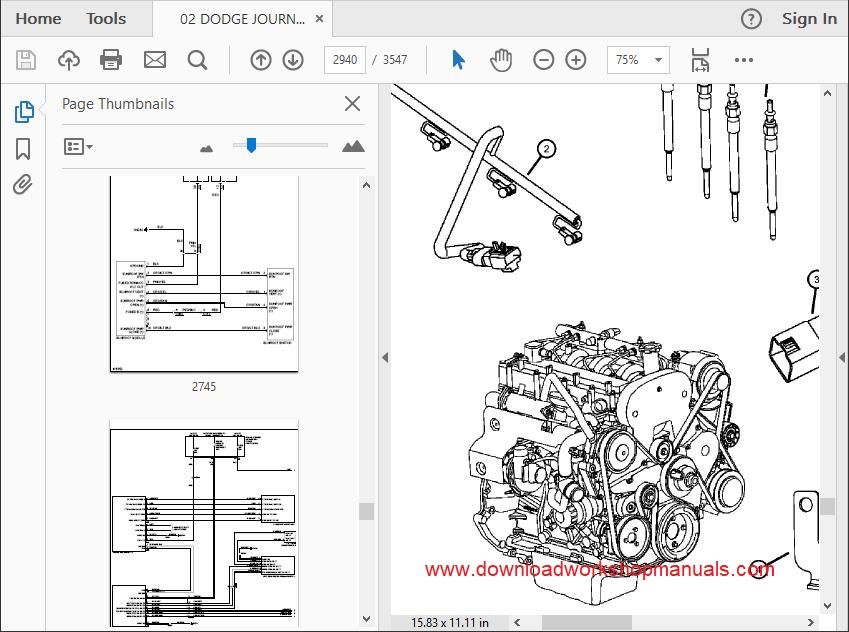Click document vertical scroll up arrow
This screenshot has width=849, height=632.
point(827,94)
